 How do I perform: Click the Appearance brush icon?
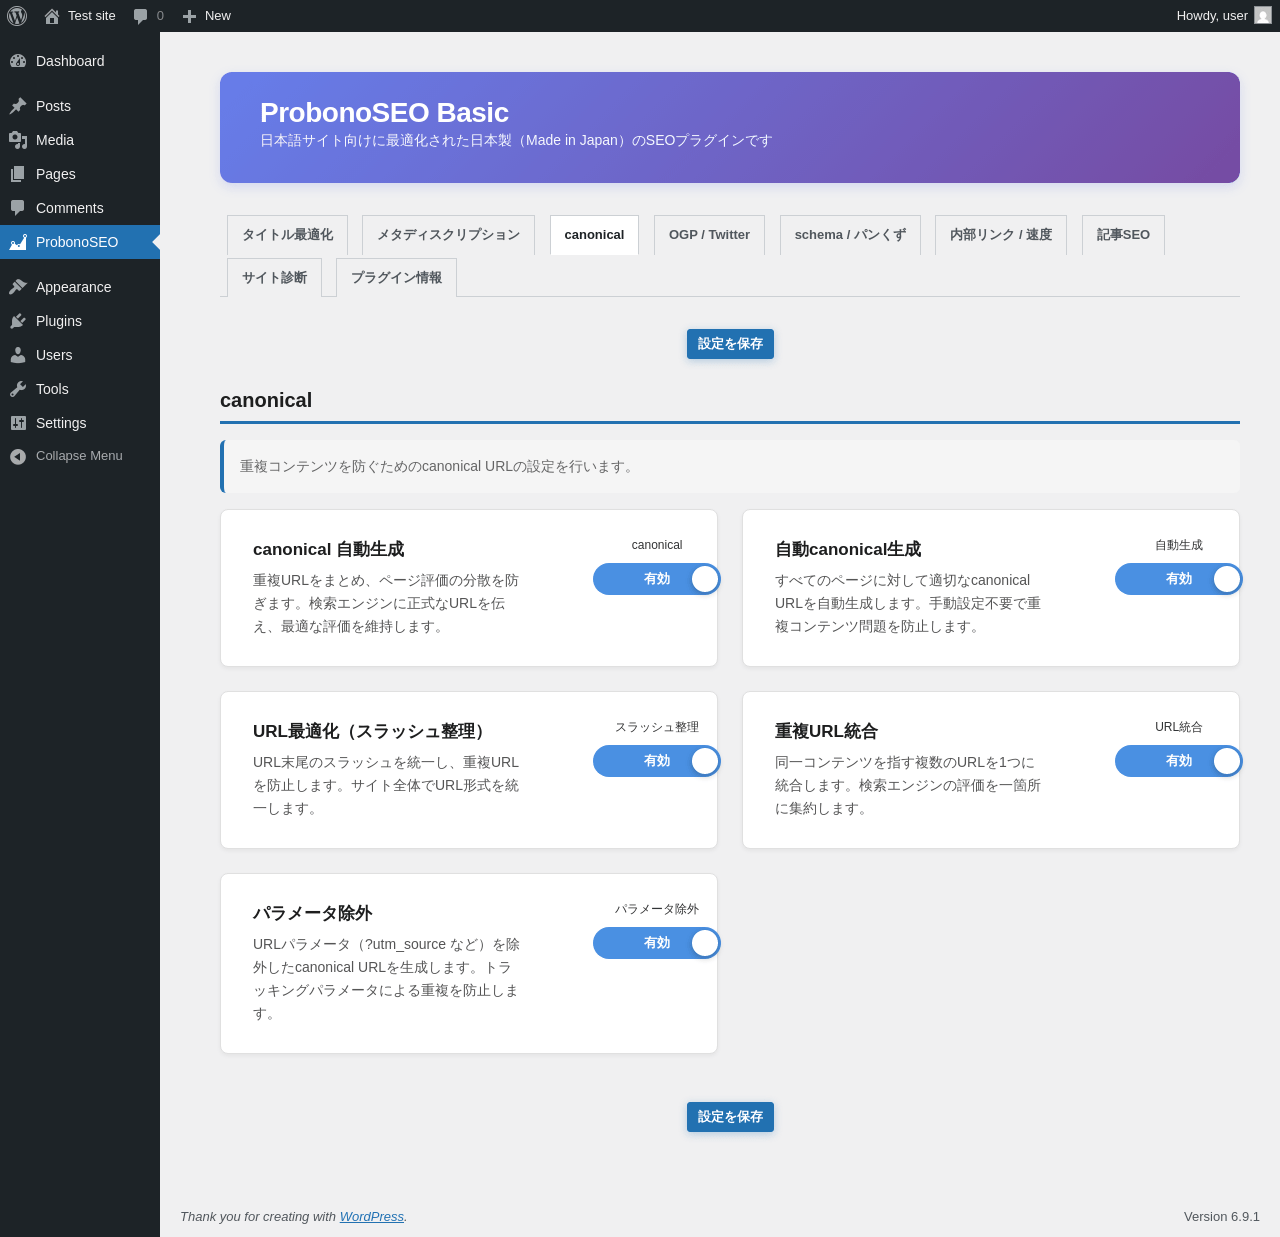pyautogui.click(x=18, y=287)
